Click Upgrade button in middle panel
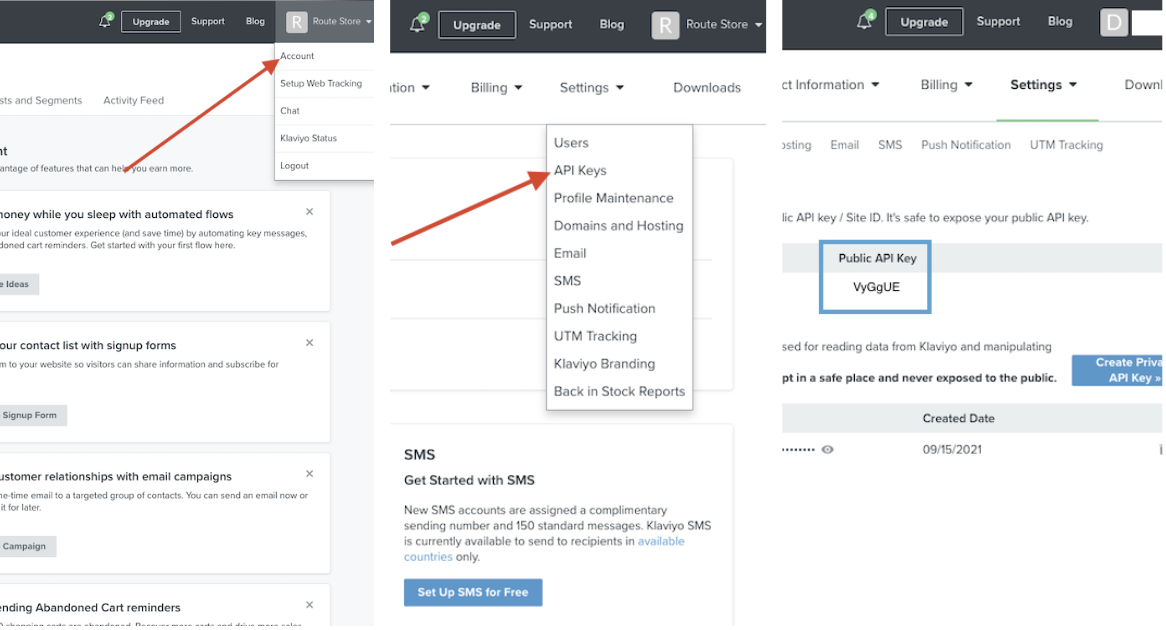The height and width of the screenshot is (630, 1166). (477, 25)
